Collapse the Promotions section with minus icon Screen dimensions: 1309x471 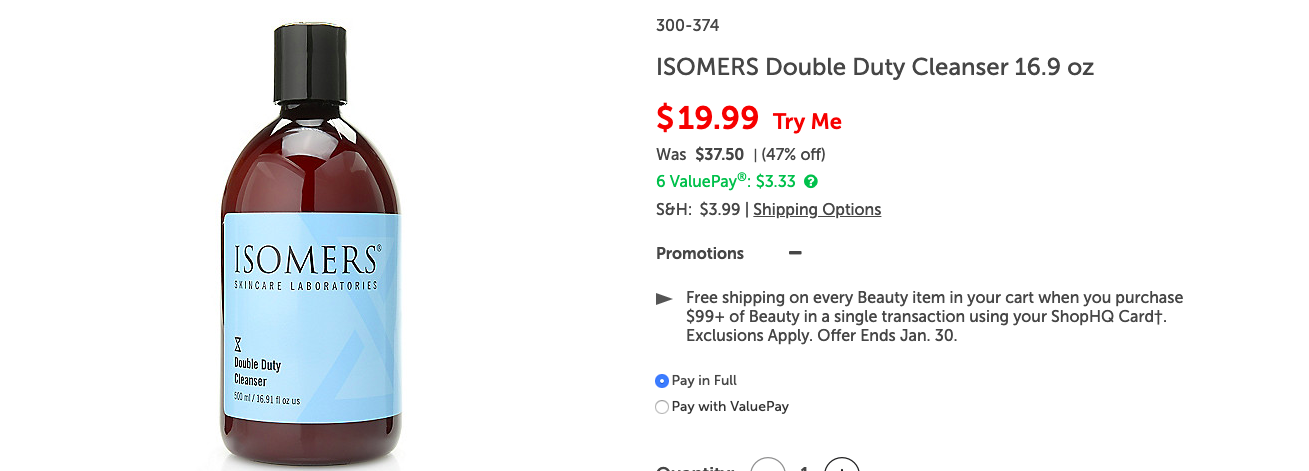(795, 253)
